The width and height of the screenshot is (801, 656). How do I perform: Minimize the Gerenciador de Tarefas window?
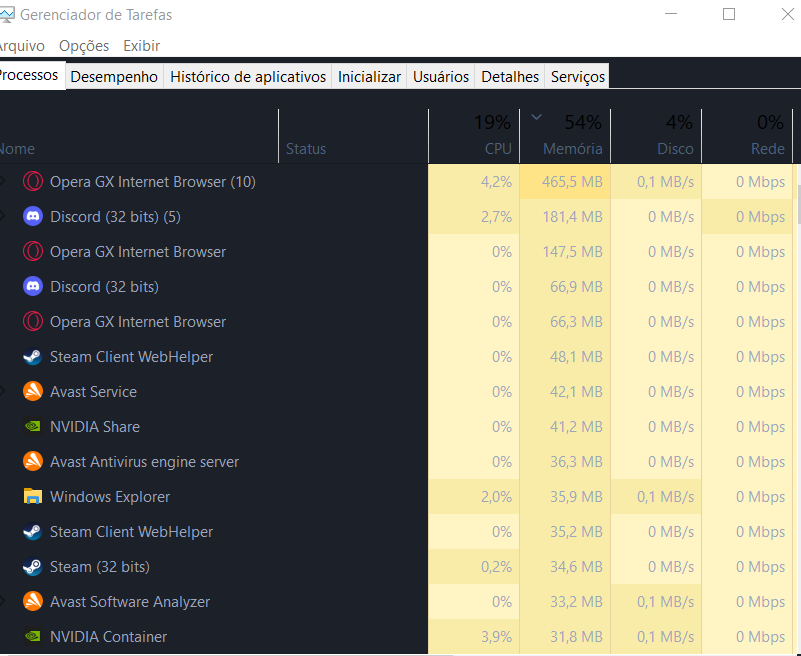(x=671, y=14)
